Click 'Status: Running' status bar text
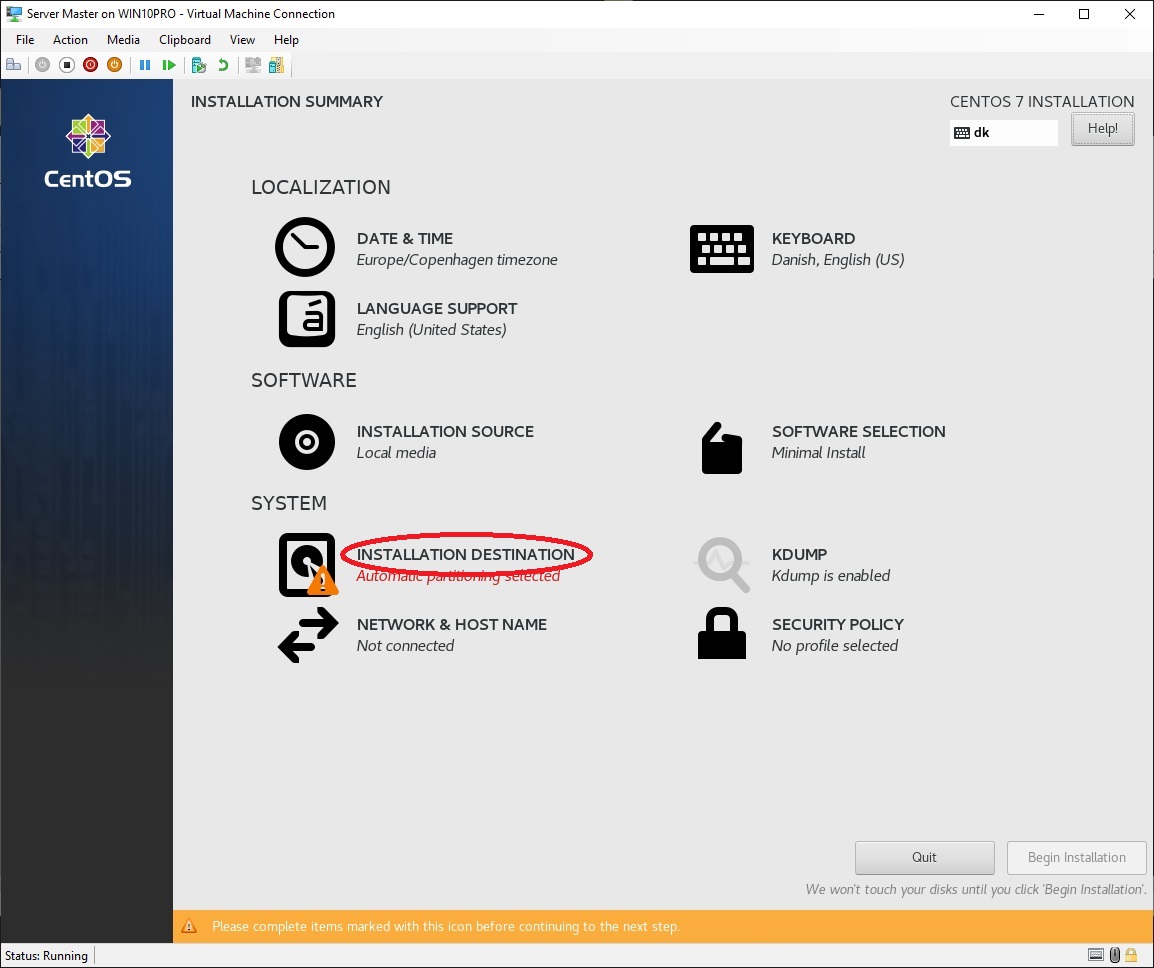This screenshot has width=1154, height=968. (46, 955)
